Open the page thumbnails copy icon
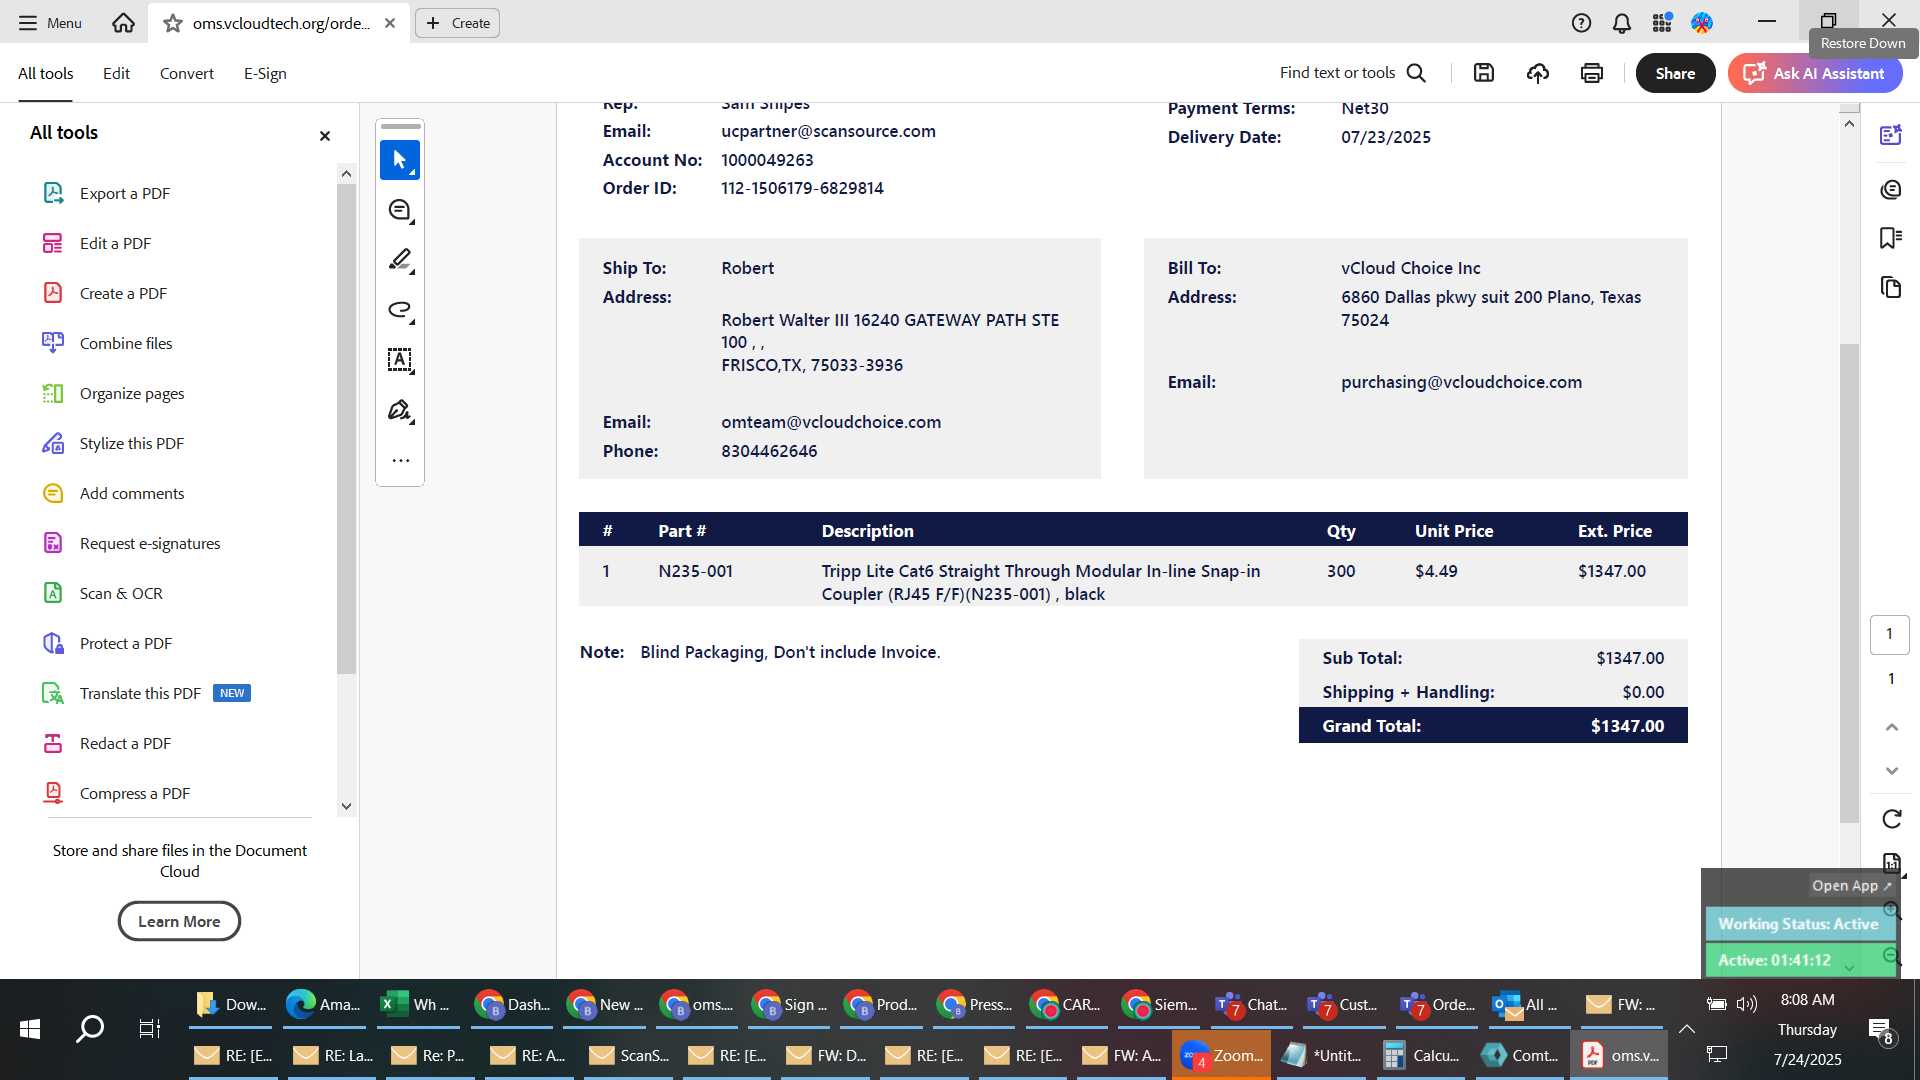 (1890, 288)
